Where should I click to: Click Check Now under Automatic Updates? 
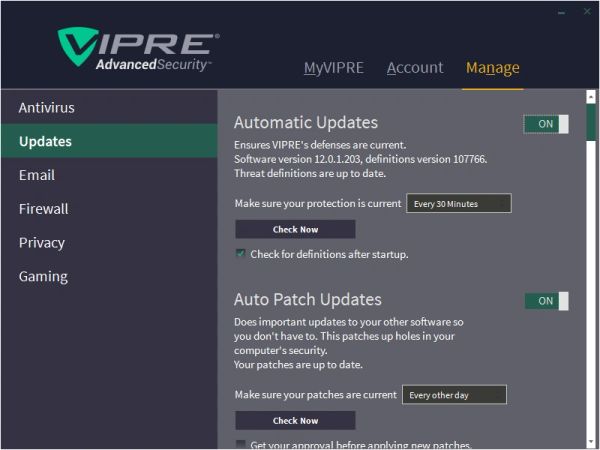coord(295,229)
